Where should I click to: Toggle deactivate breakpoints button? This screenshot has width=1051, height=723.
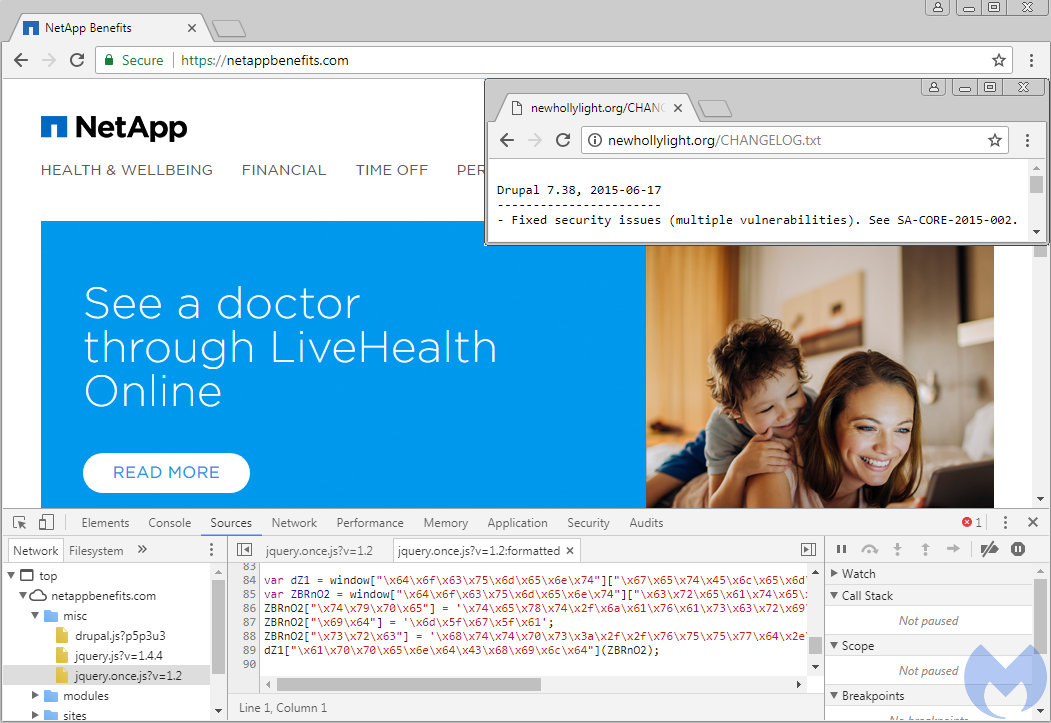pyautogui.click(x=989, y=549)
